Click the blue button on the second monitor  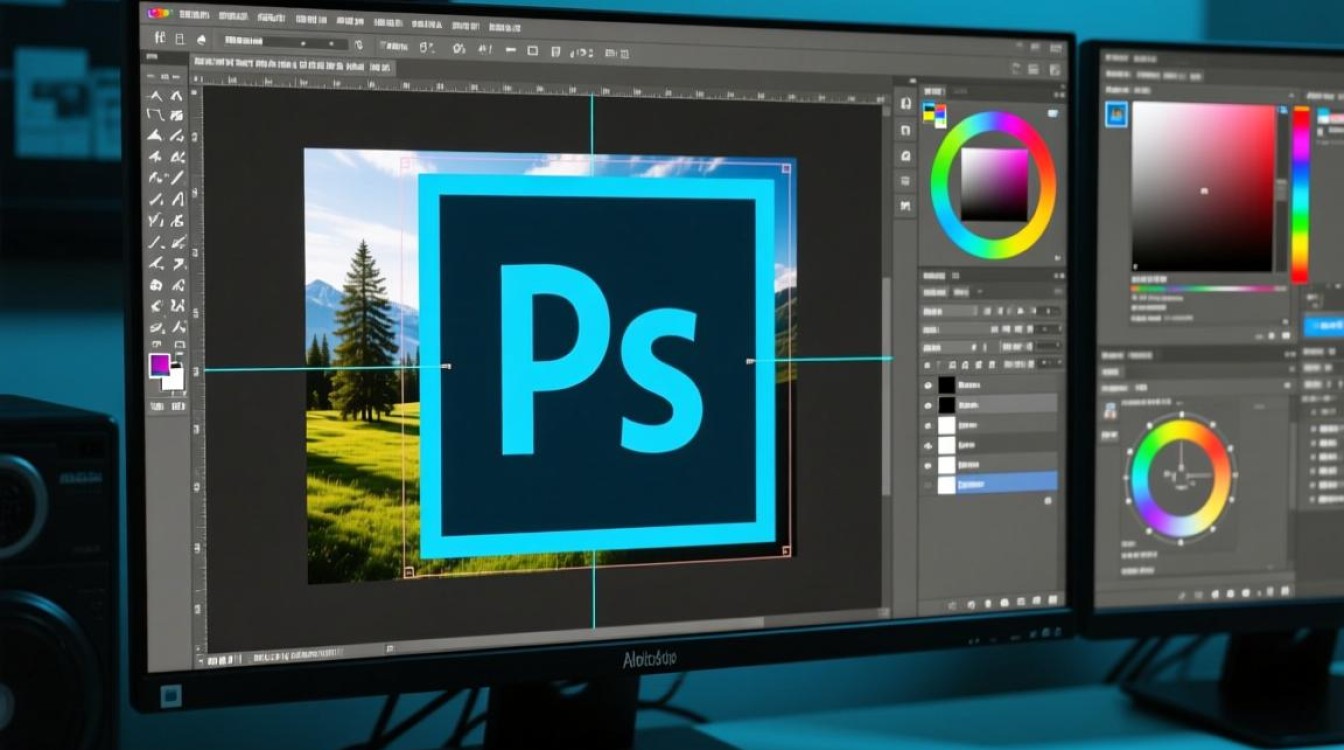(x=1323, y=326)
